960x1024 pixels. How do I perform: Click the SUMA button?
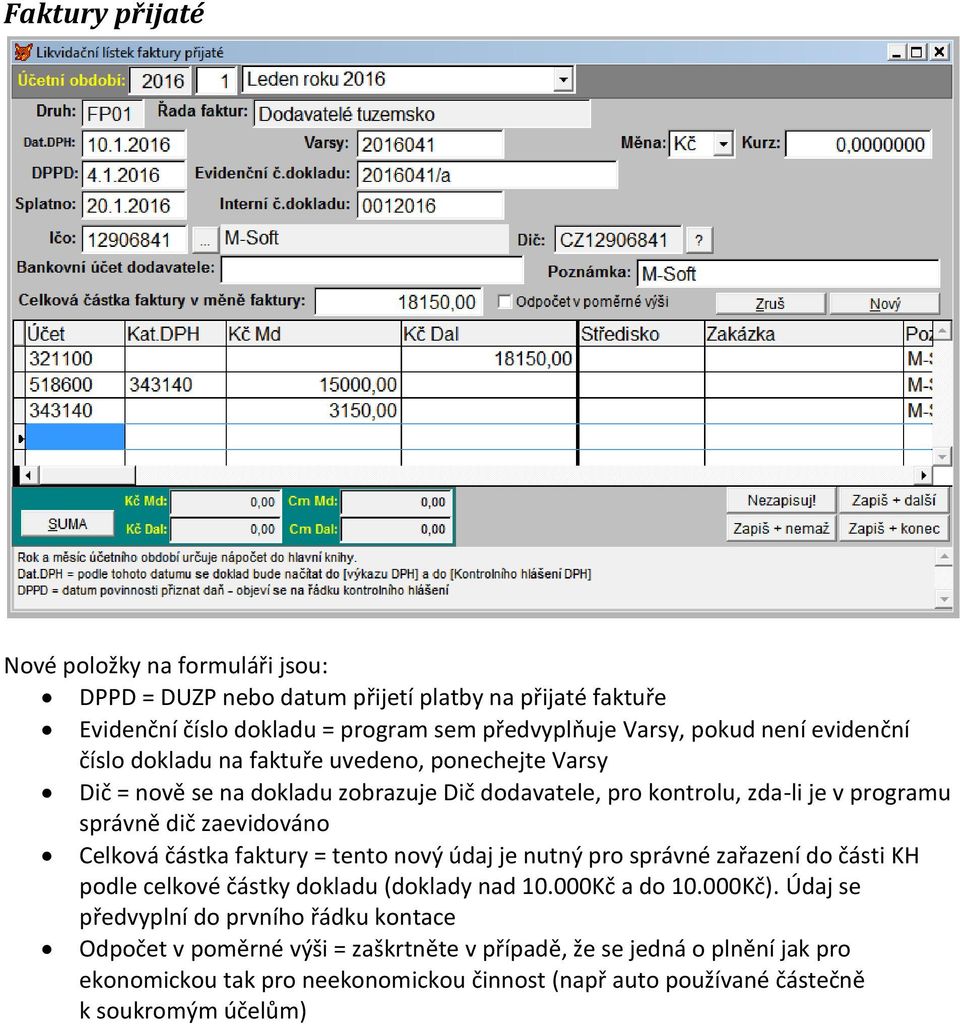[67, 524]
